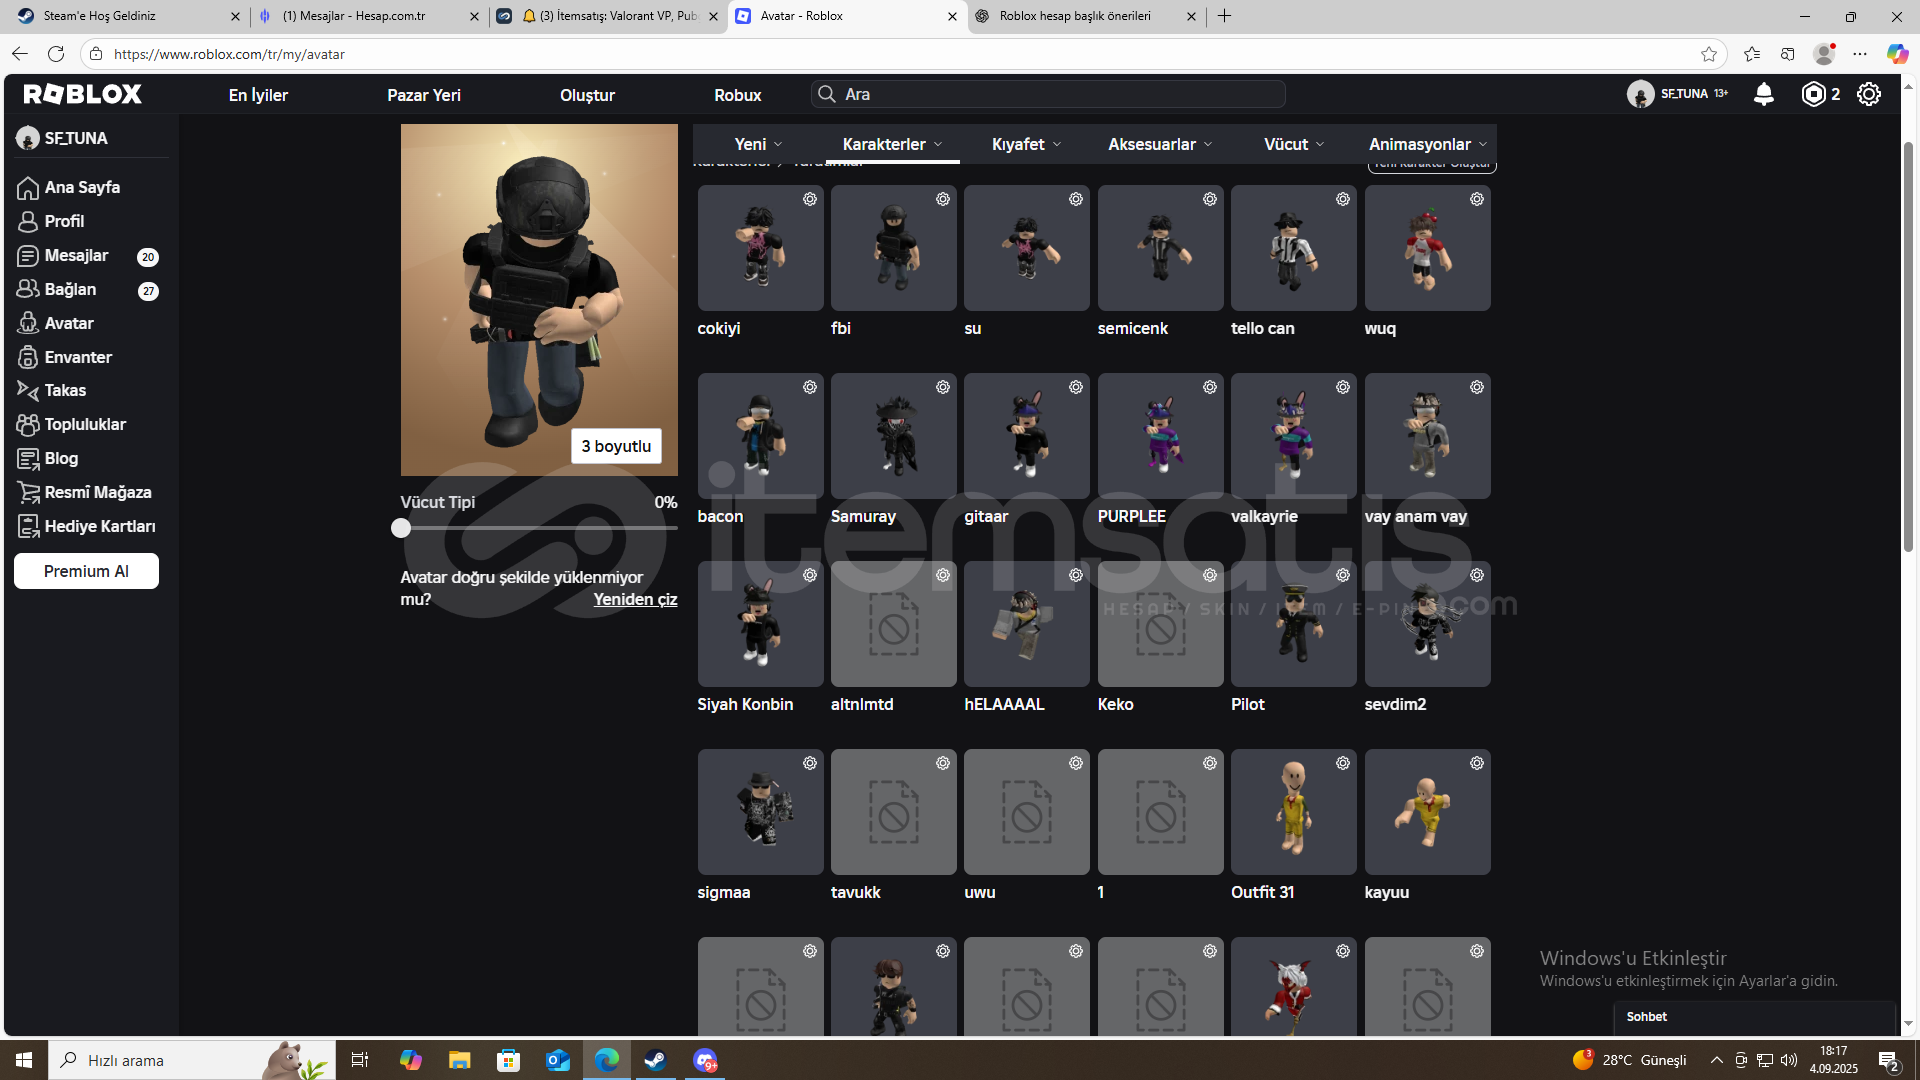This screenshot has height=1080, width=1920.
Task: Click the Ara search field
Action: point(1048,94)
